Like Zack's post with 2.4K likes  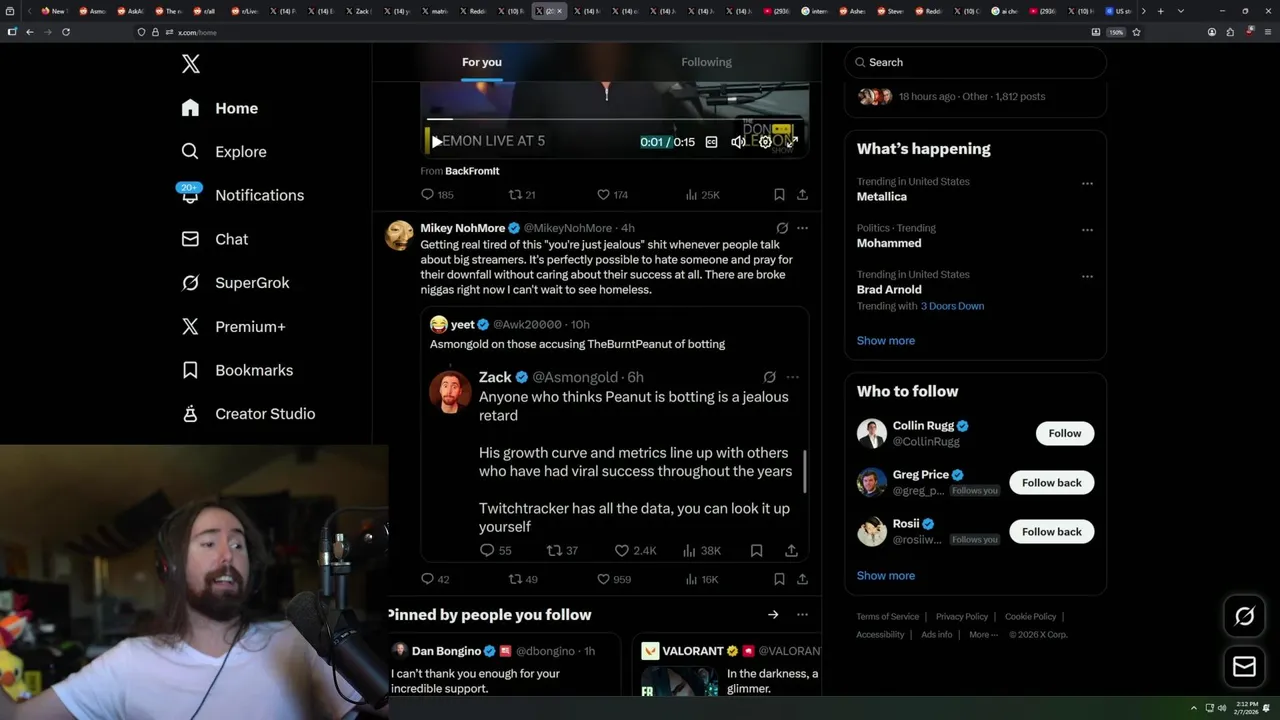tap(635, 551)
